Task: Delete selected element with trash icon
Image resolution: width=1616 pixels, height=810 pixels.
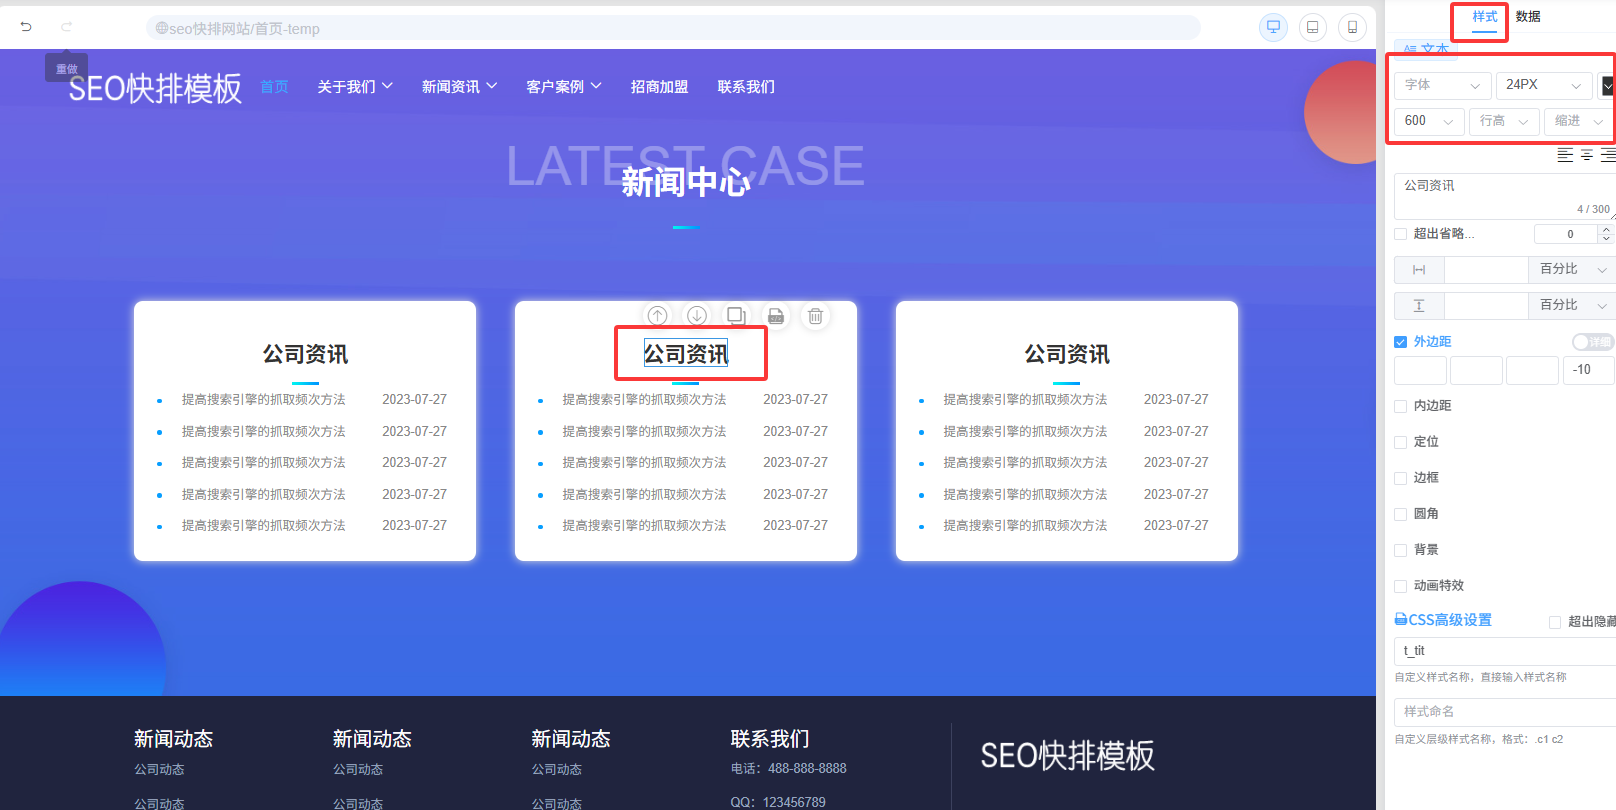Action: pyautogui.click(x=815, y=316)
